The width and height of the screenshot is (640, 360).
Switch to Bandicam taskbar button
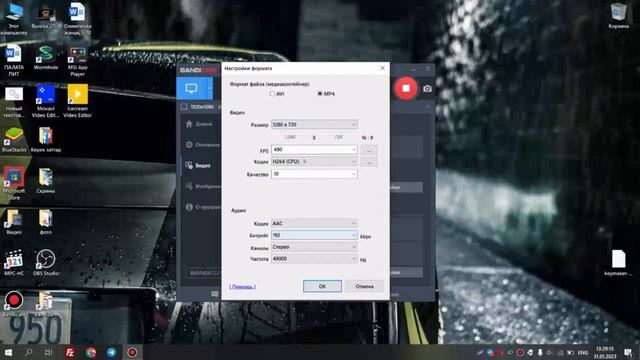[x=132, y=352]
